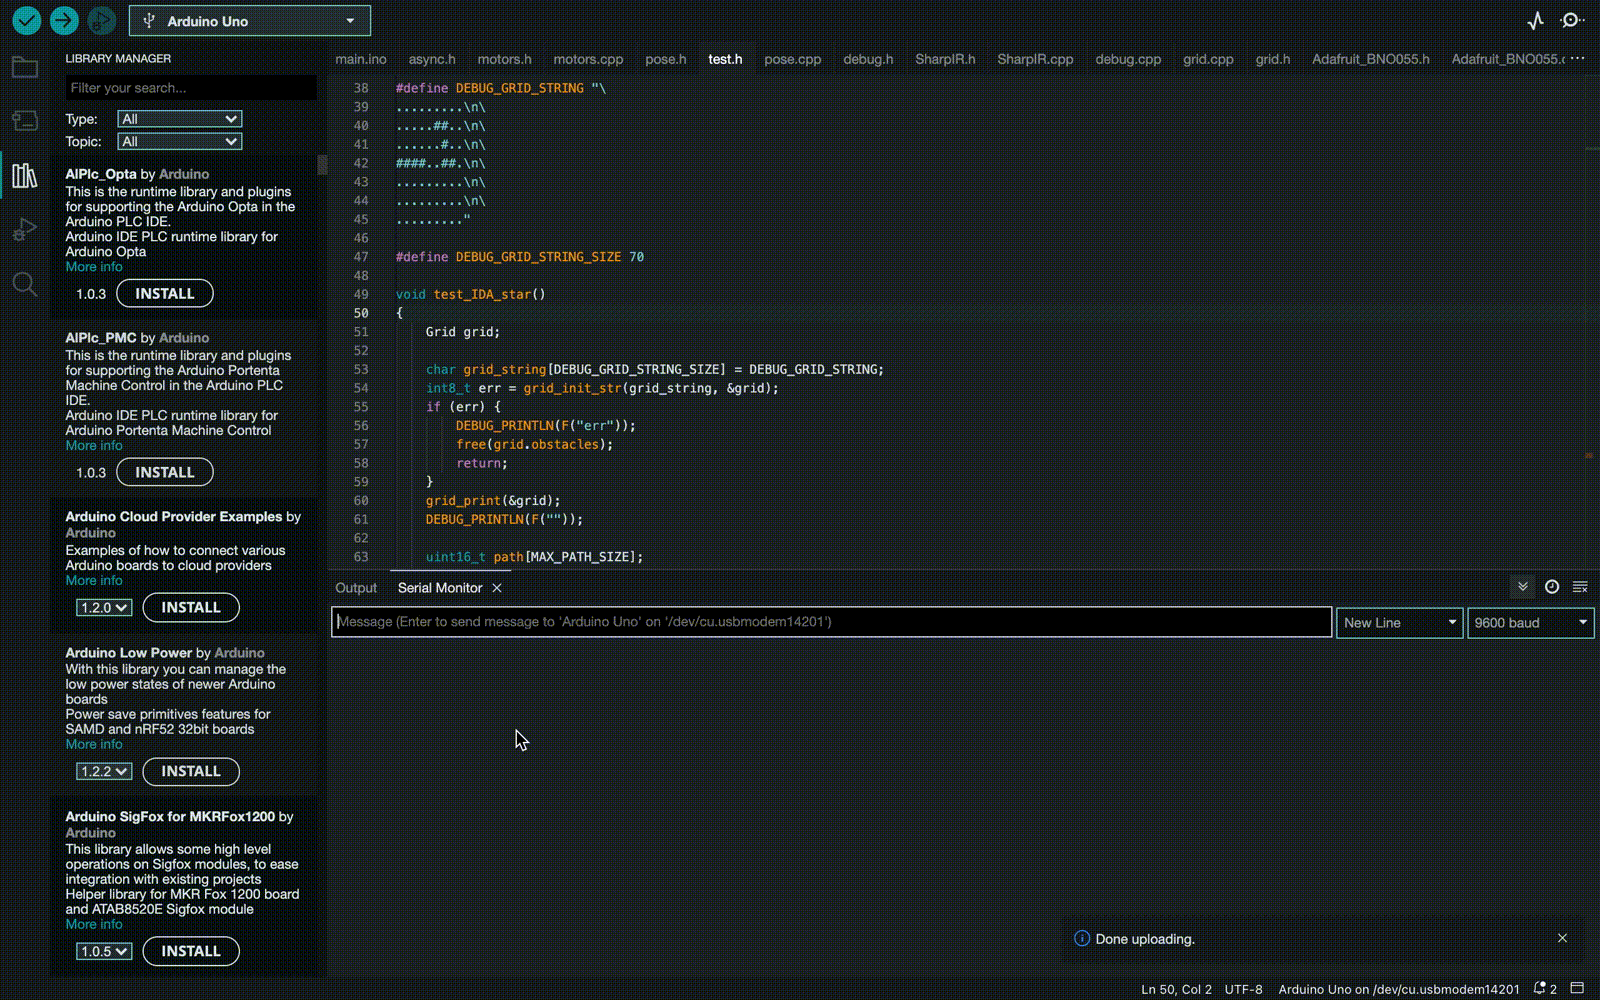Install the AlPlc_Opta library
This screenshot has width=1600, height=1000.
pyautogui.click(x=164, y=294)
